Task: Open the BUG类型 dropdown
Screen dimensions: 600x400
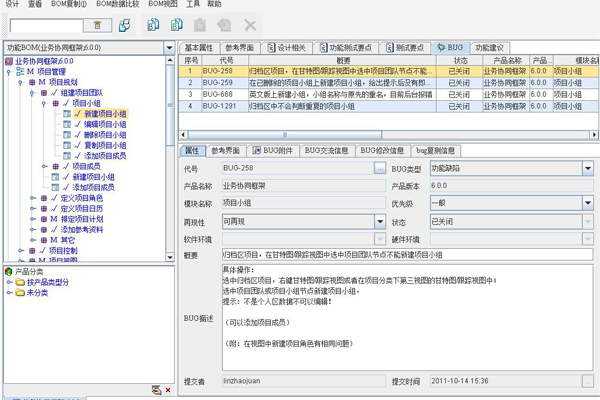Action: tap(588, 168)
